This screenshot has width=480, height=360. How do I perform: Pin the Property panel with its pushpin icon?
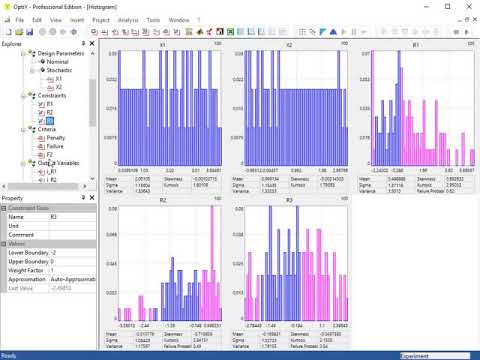83,198
